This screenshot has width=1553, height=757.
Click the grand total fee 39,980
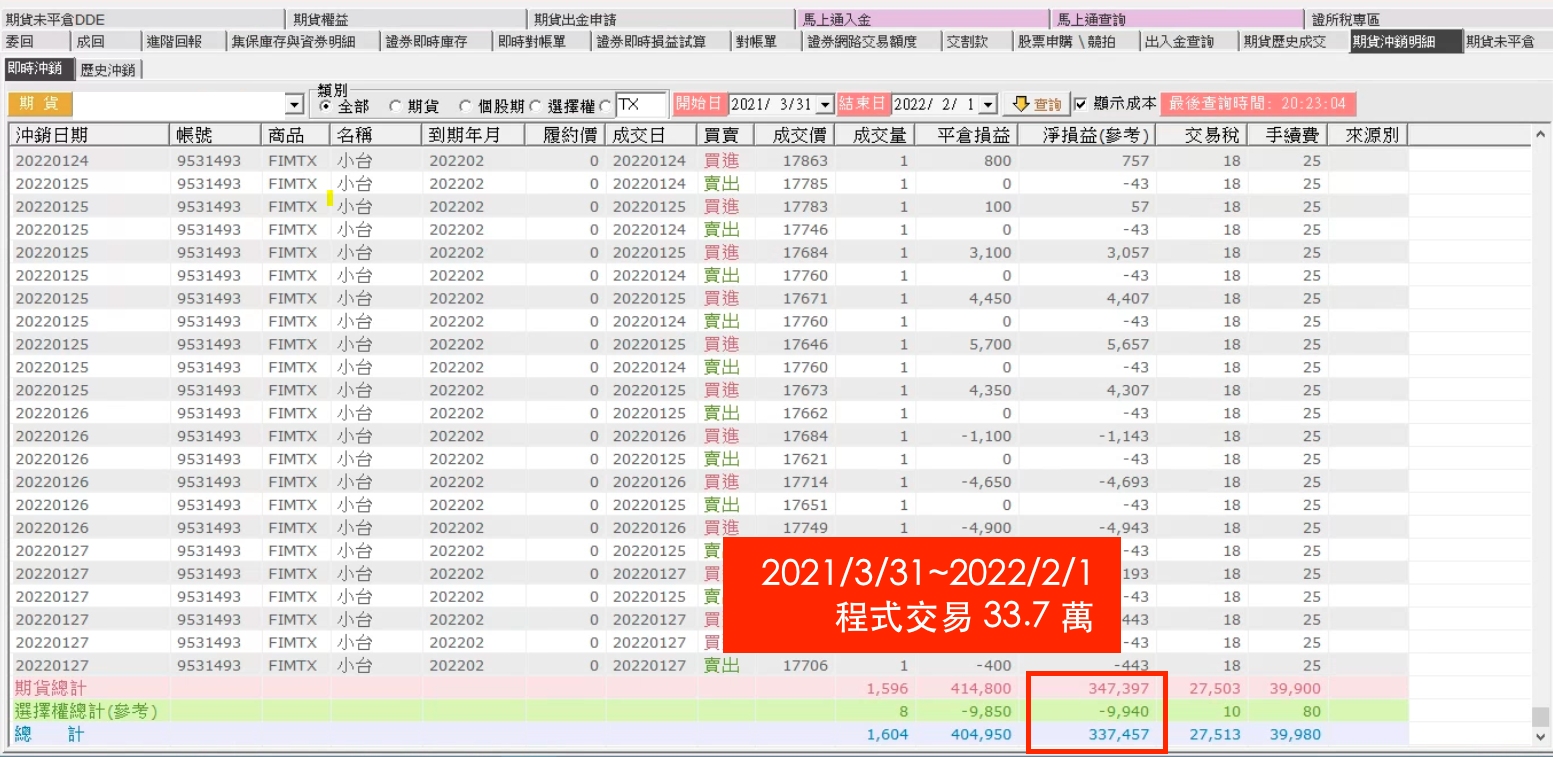tap(1293, 735)
